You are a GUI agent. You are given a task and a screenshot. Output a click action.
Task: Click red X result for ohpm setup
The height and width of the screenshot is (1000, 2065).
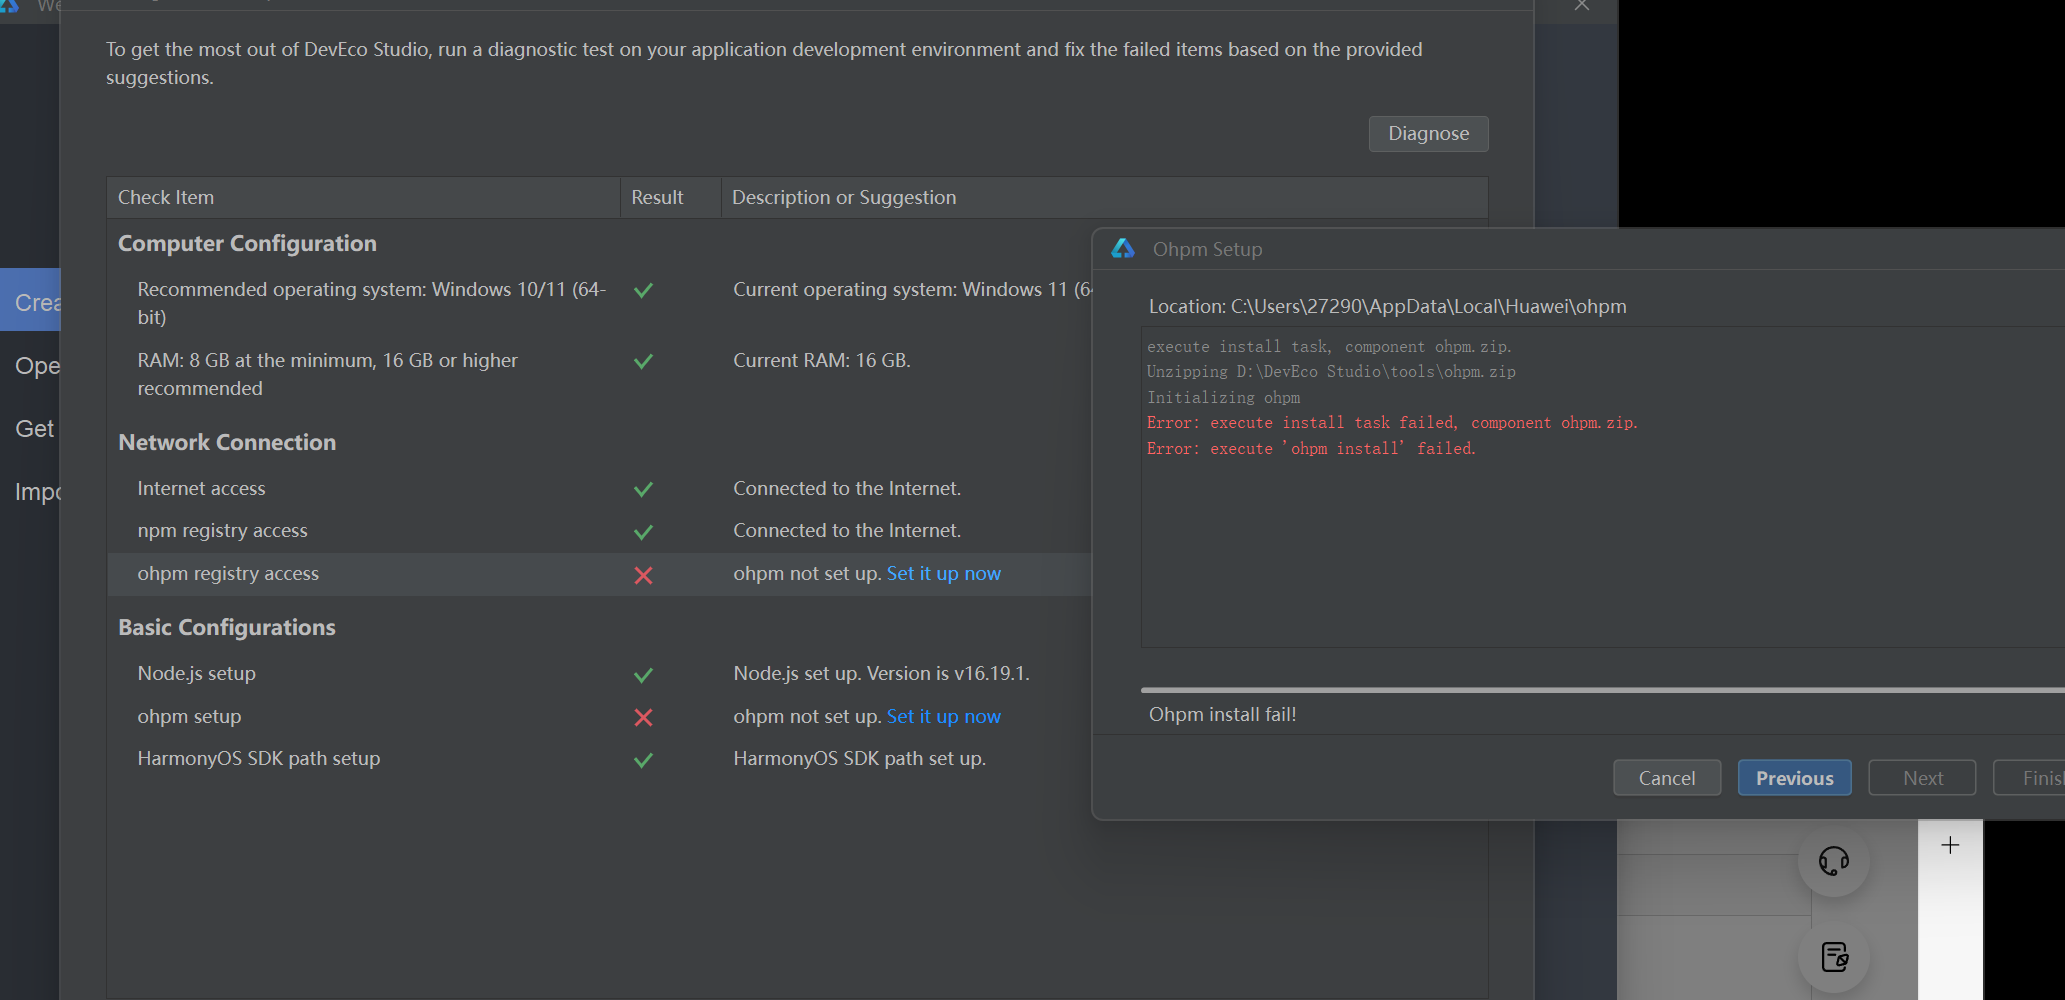pos(643,717)
